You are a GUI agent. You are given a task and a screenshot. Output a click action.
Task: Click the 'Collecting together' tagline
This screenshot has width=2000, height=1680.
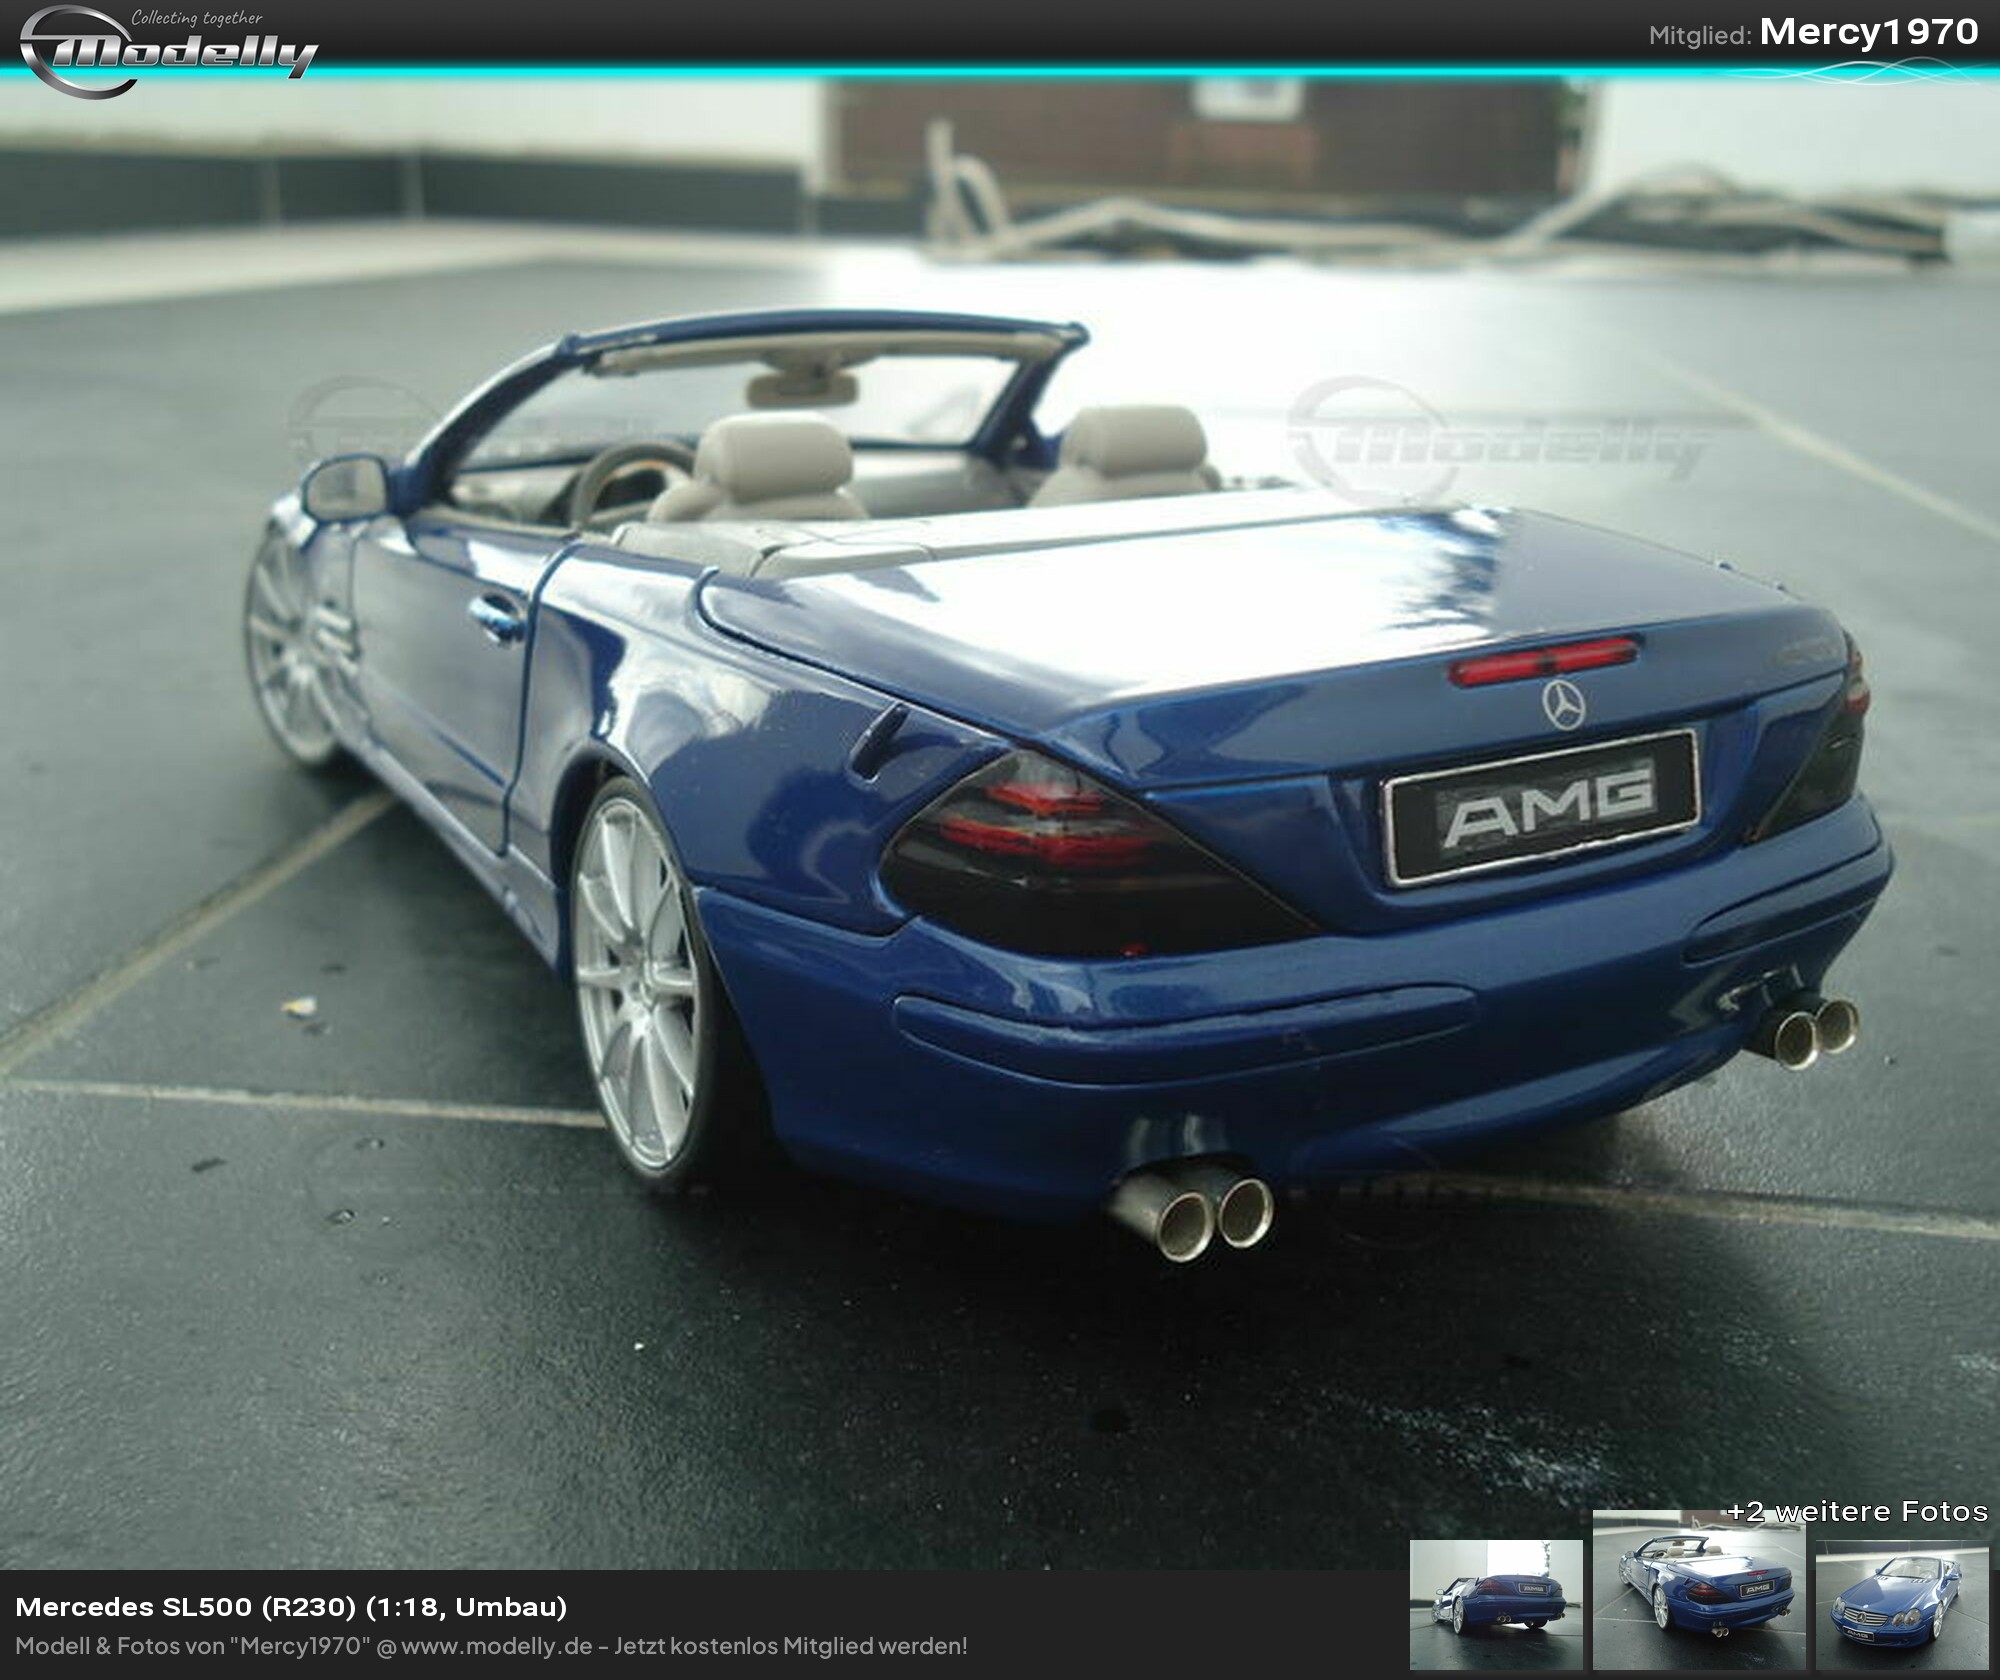point(197,17)
